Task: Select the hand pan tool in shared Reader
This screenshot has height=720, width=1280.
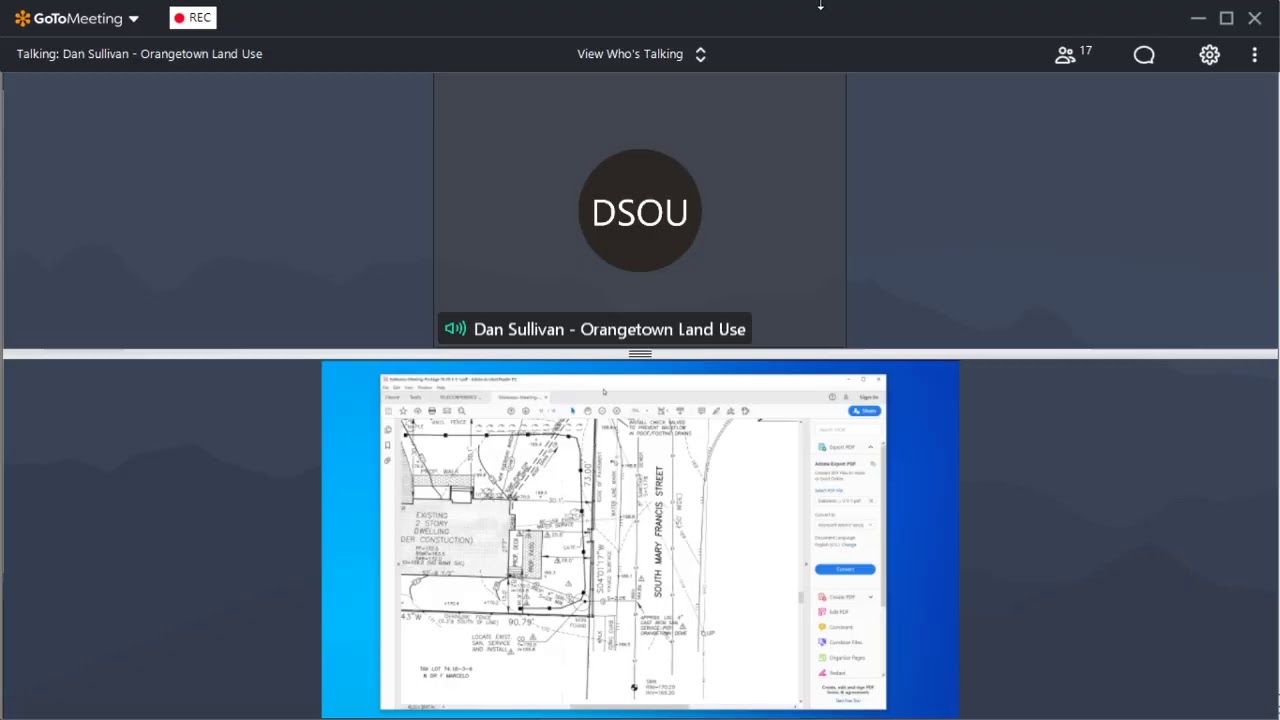Action: coord(588,411)
